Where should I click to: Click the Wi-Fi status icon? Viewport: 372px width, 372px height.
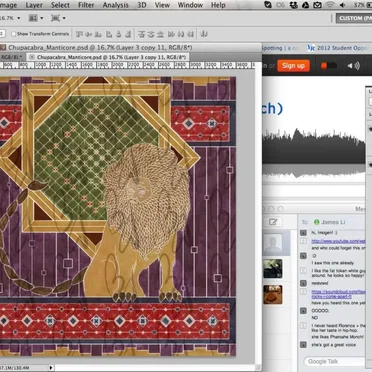(x=330, y=5)
